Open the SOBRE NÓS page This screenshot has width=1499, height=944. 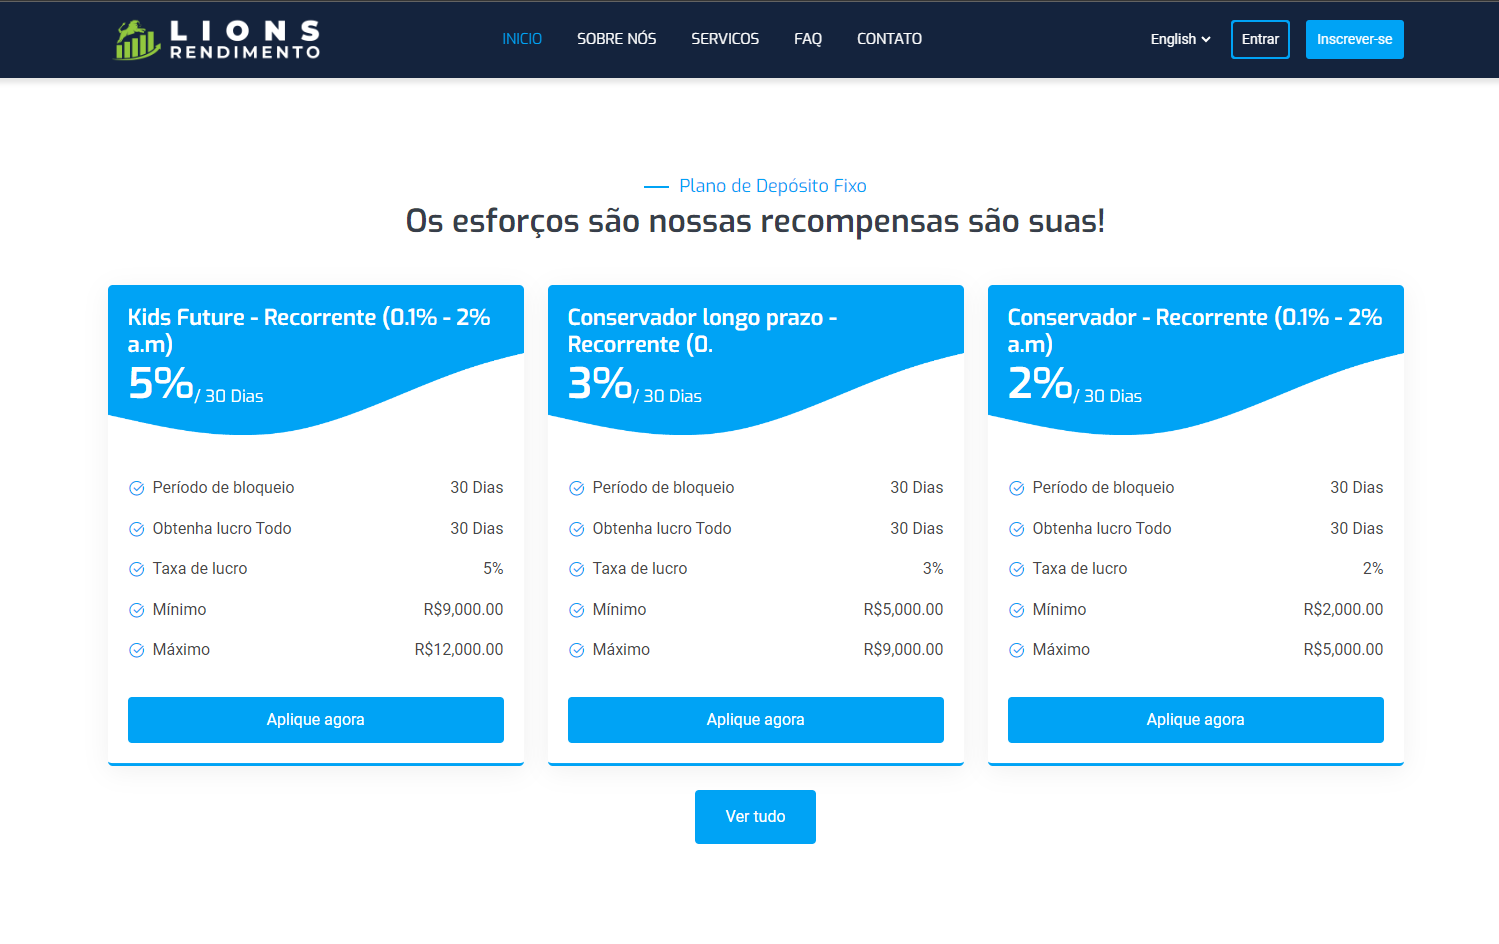(x=616, y=39)
